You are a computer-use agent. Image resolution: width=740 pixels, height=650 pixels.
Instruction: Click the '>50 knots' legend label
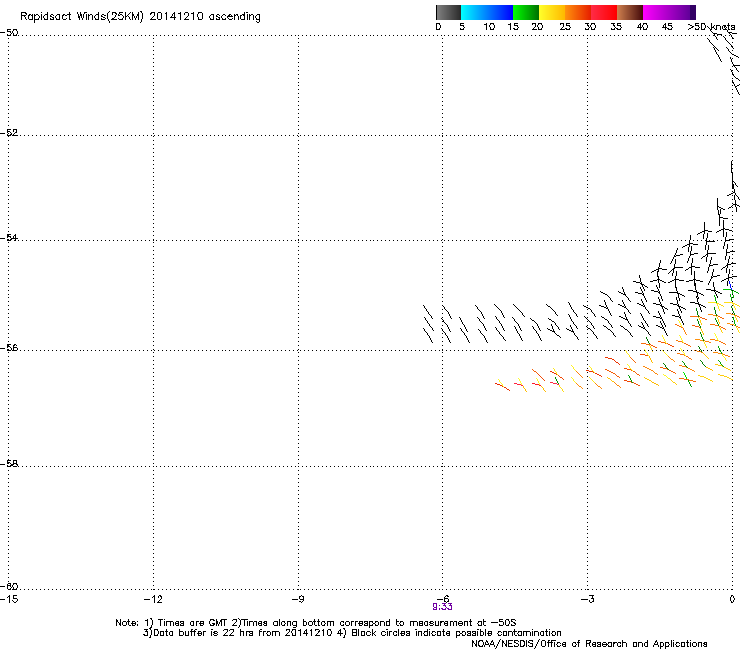coord(711,26)
